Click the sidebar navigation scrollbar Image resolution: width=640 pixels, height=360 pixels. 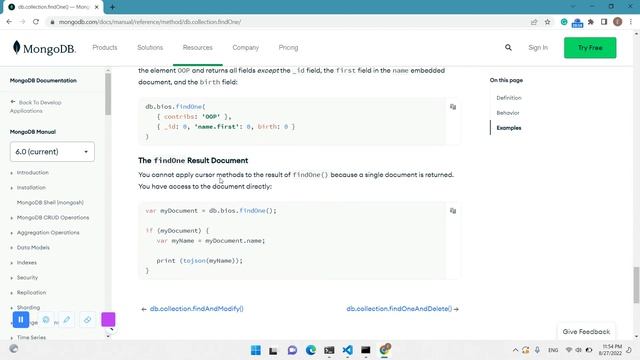108,94
